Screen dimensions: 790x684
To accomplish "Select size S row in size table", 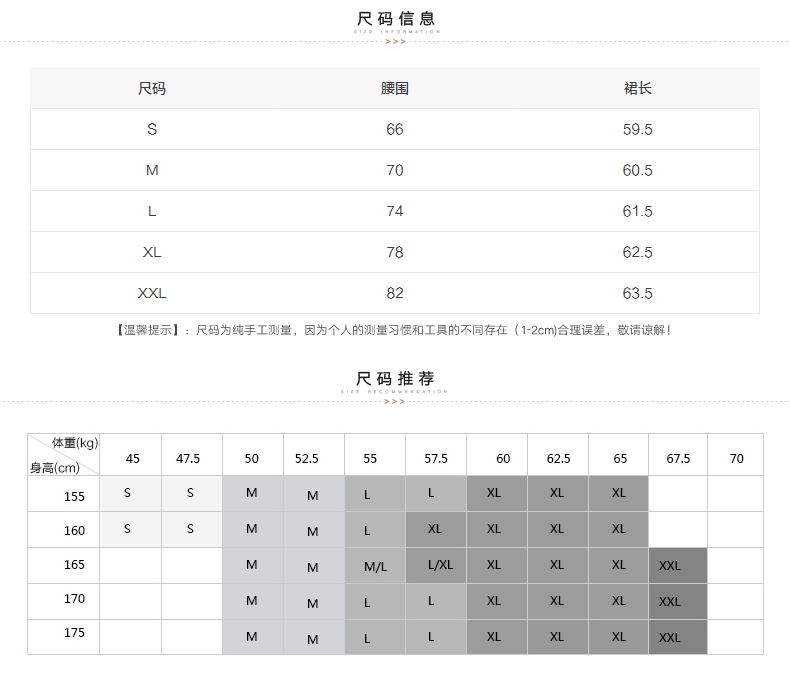I will click(152, 129).
